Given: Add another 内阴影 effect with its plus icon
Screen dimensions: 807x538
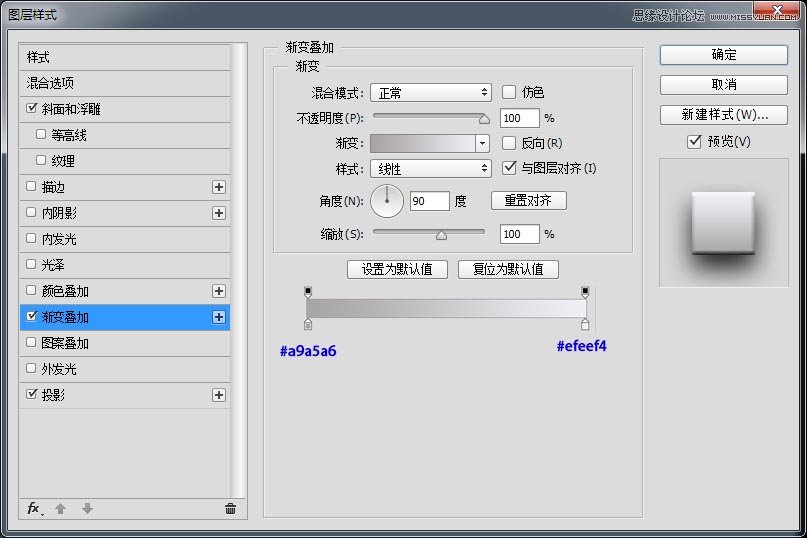Looking at the screenshot, I should pos(219,213).
